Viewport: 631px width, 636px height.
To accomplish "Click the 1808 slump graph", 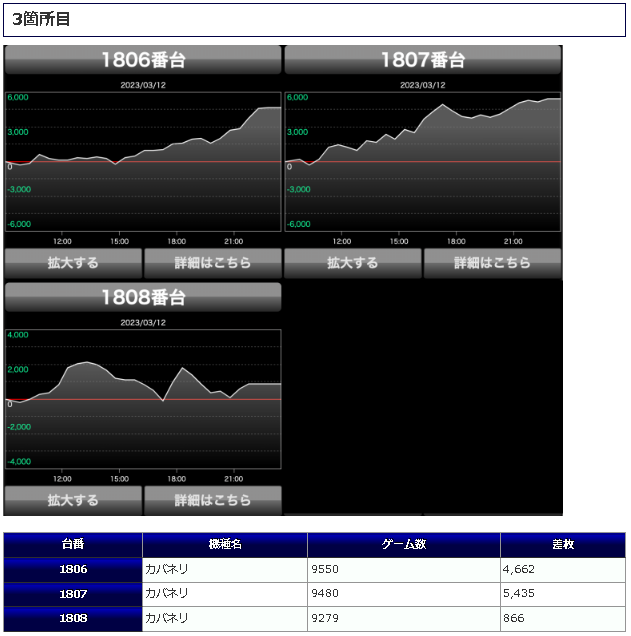I will 143,400.
